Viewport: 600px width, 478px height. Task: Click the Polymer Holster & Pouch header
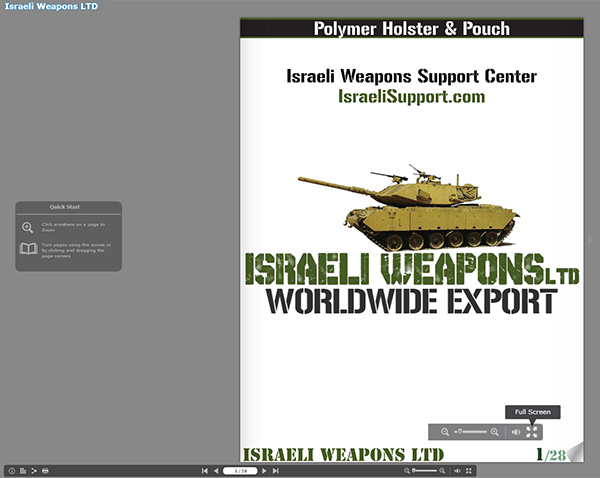(411, 29)
